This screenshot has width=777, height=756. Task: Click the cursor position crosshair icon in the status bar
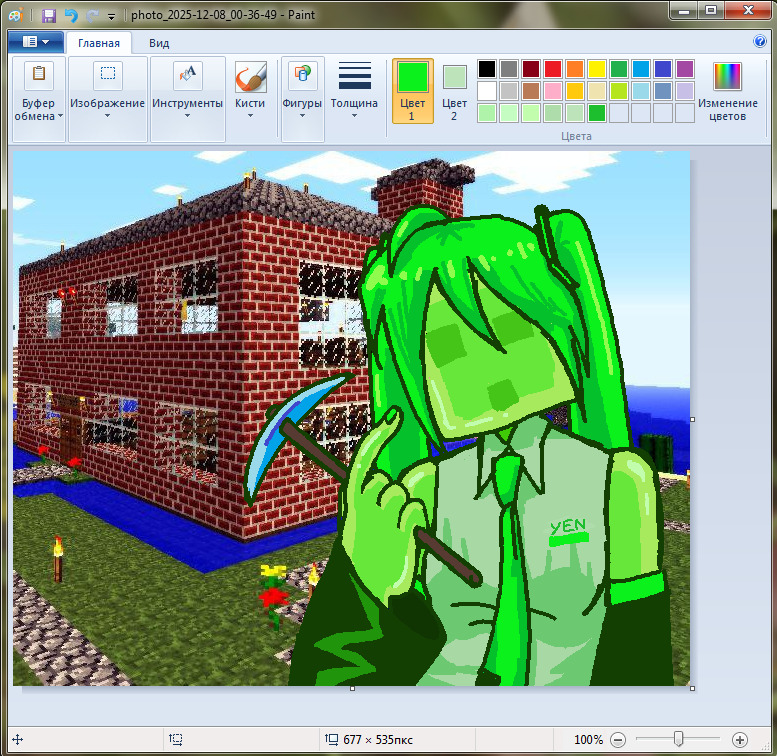click(x=17, y=740)
